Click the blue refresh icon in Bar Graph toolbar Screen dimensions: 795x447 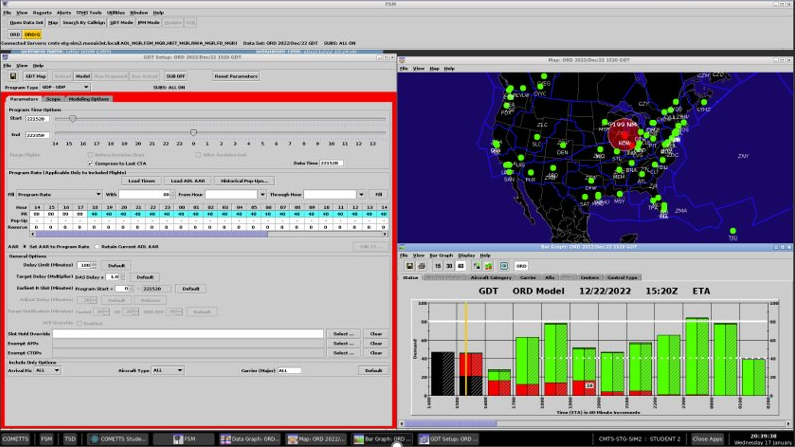pyautogui.click(x=504, y=266)
